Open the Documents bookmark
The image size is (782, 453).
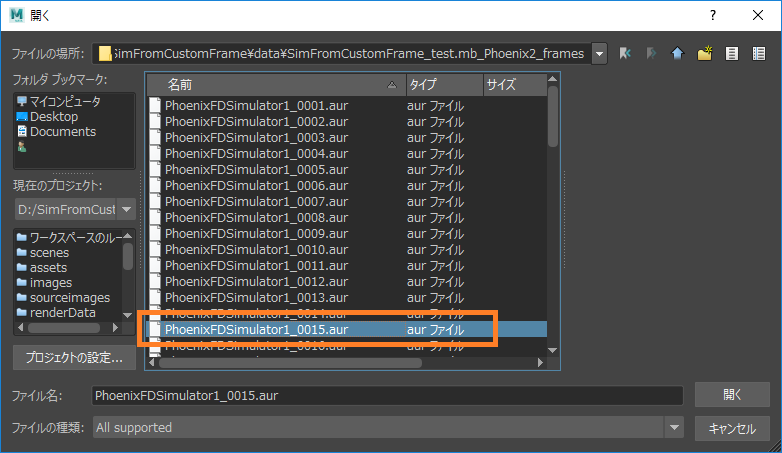[x=56, y=132]
